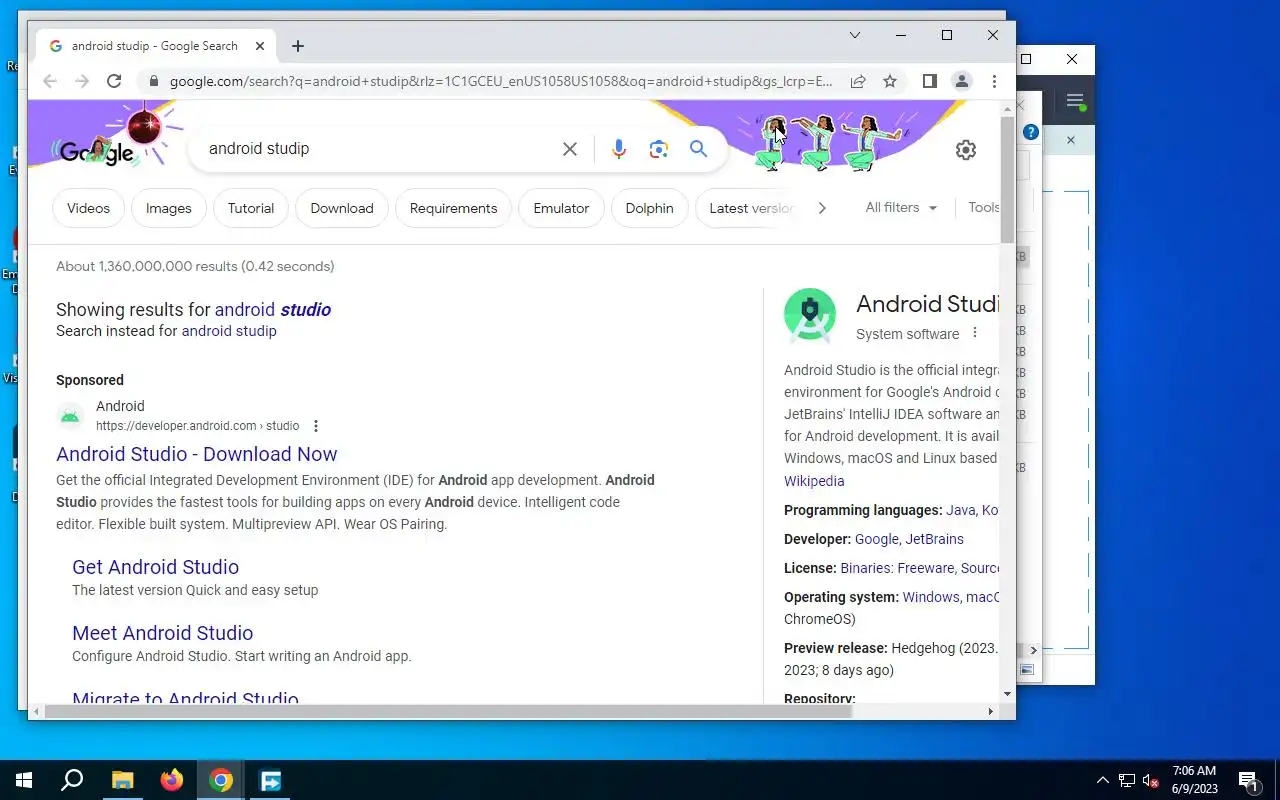Filter results by Videos
This screenshot has height=800, width=1280.
pyautogui.click(x=88, y=208)
